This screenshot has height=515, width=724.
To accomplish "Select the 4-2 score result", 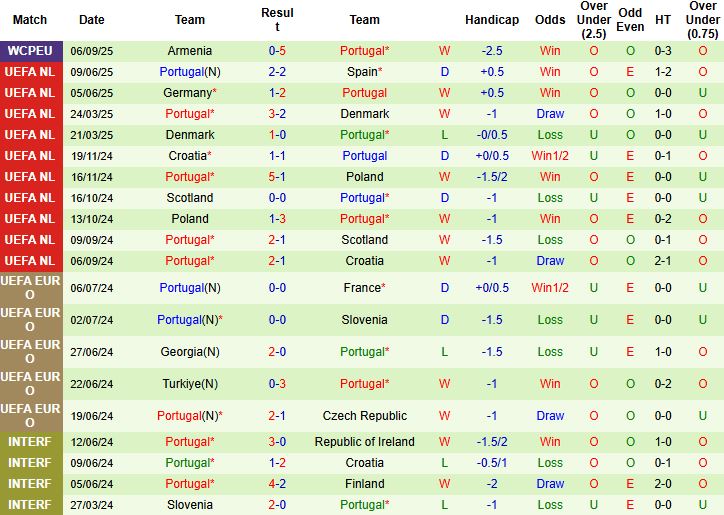I will 277,484.
